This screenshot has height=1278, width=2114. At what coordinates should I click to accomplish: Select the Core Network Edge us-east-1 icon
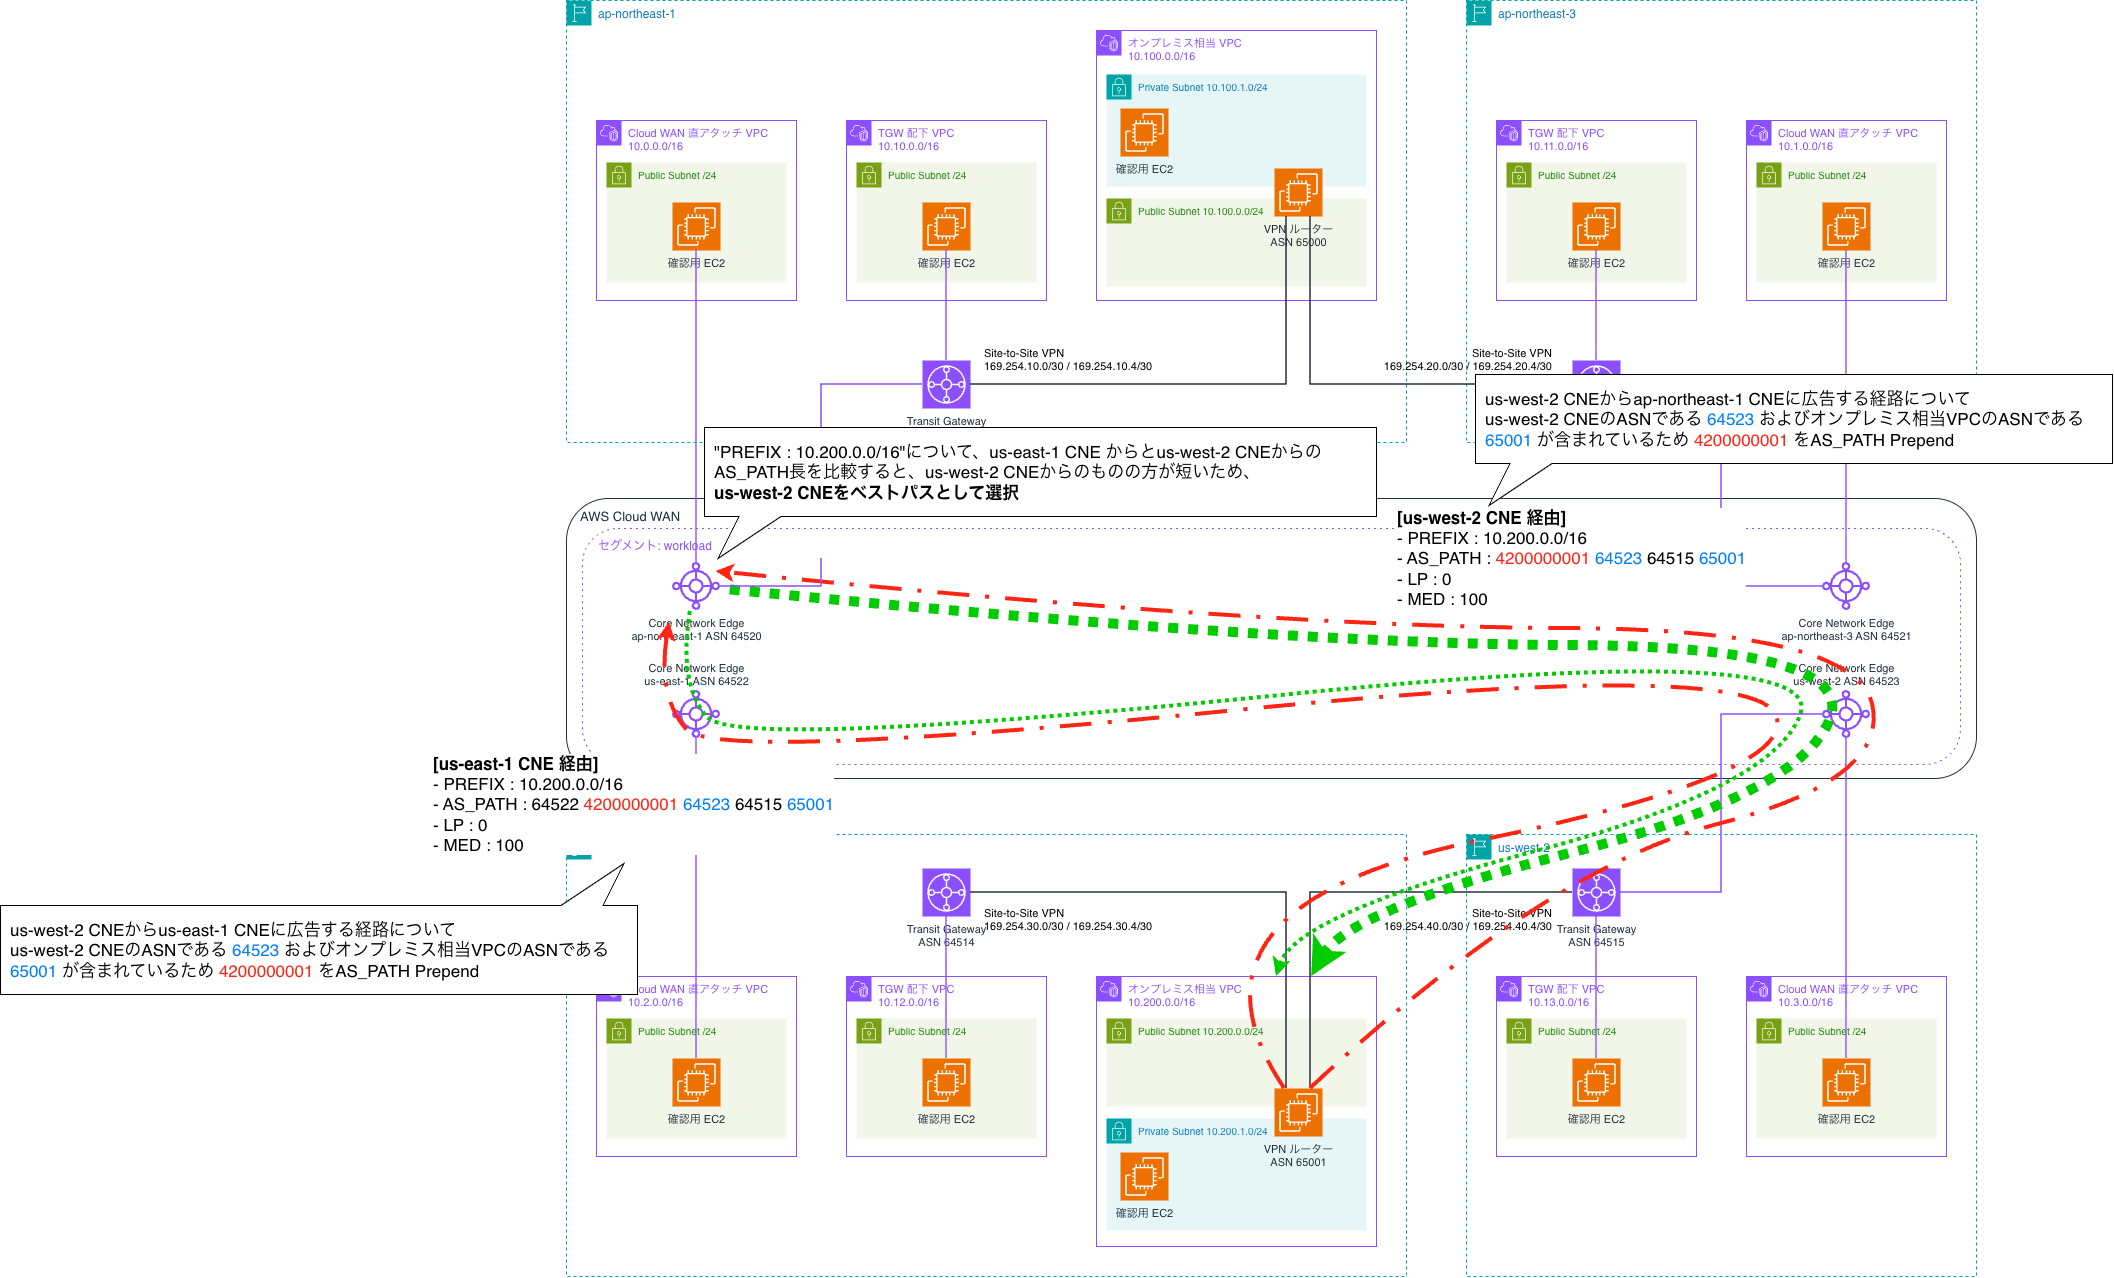(x=696, y=714)
